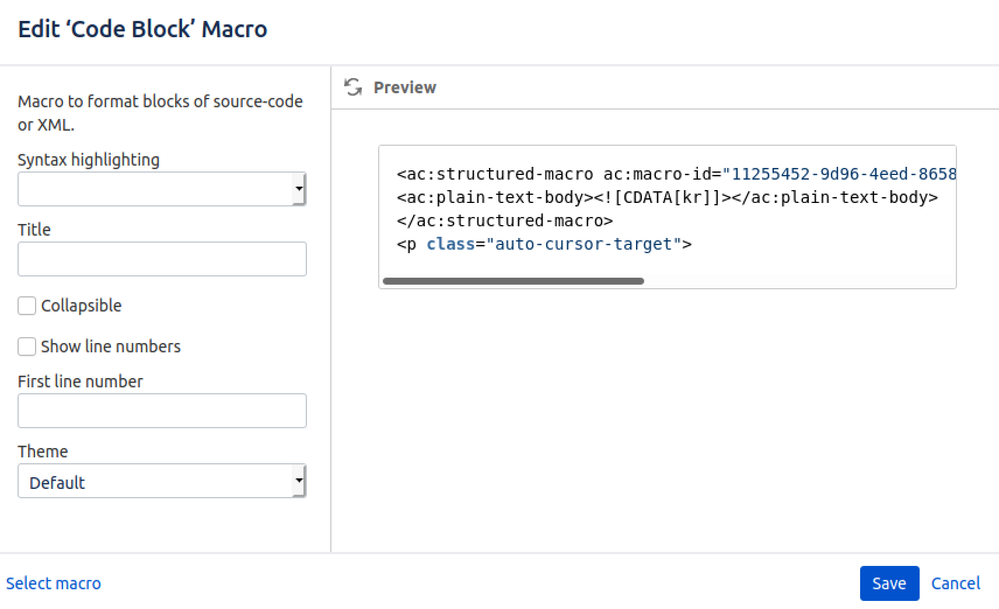Expand the Theme dropdown showing Default
The image size is (999, 609).
click(160, 482)
